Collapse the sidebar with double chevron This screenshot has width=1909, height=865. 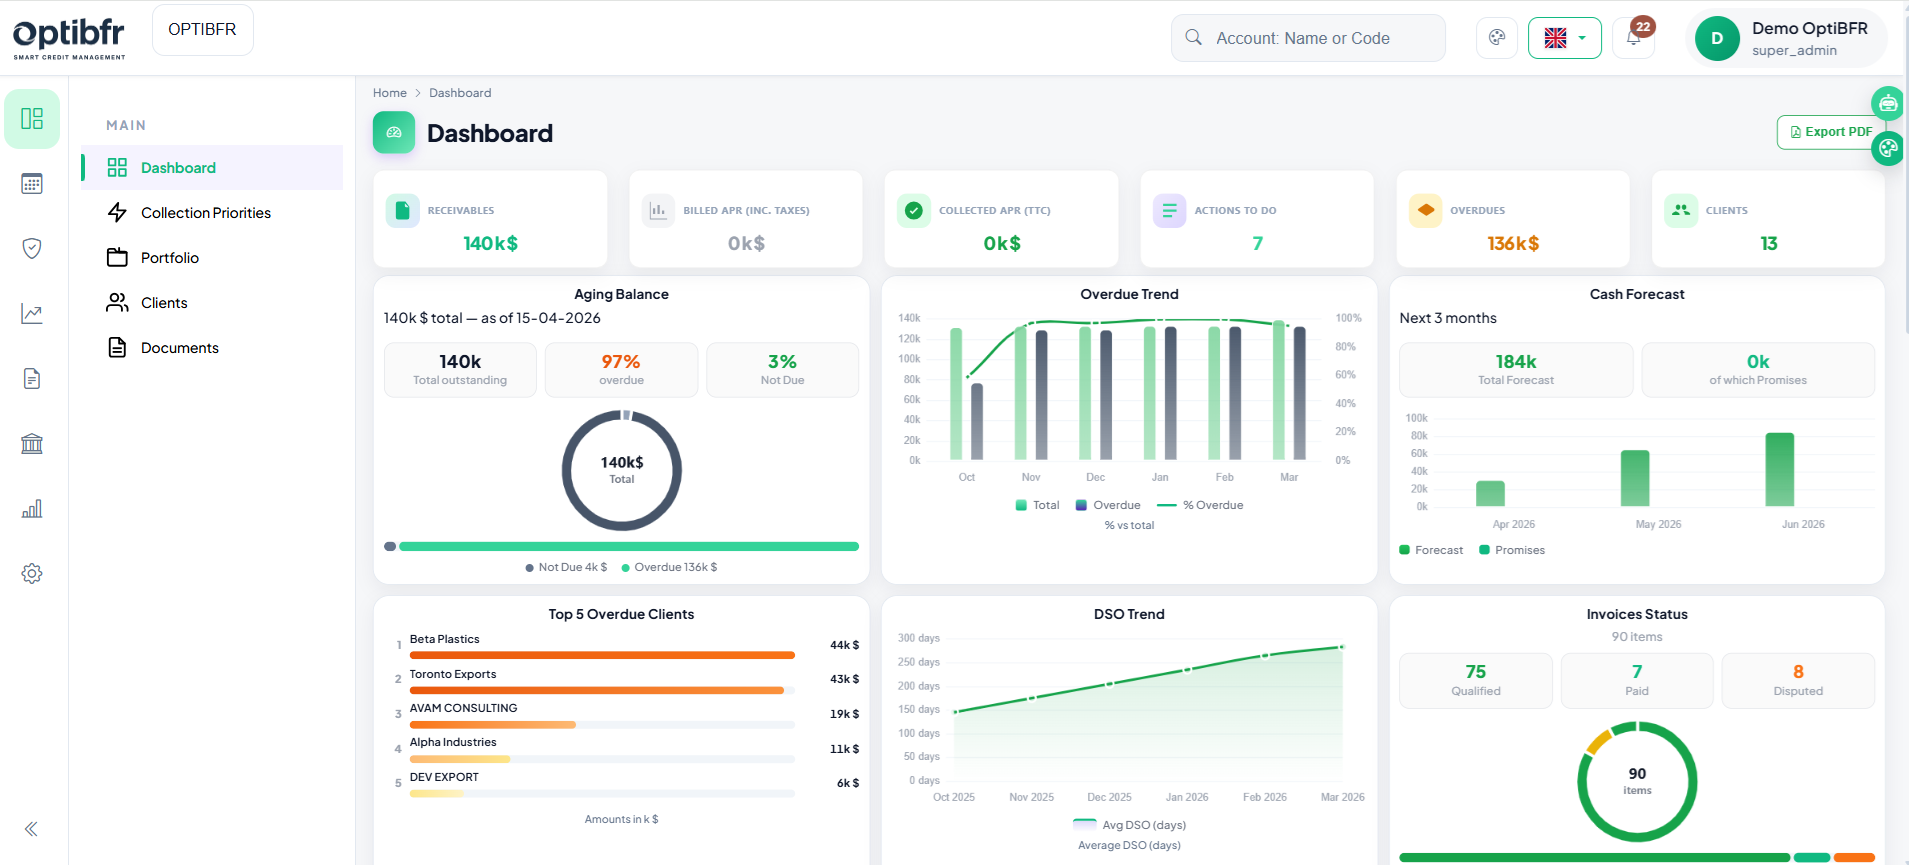[32, 829]
